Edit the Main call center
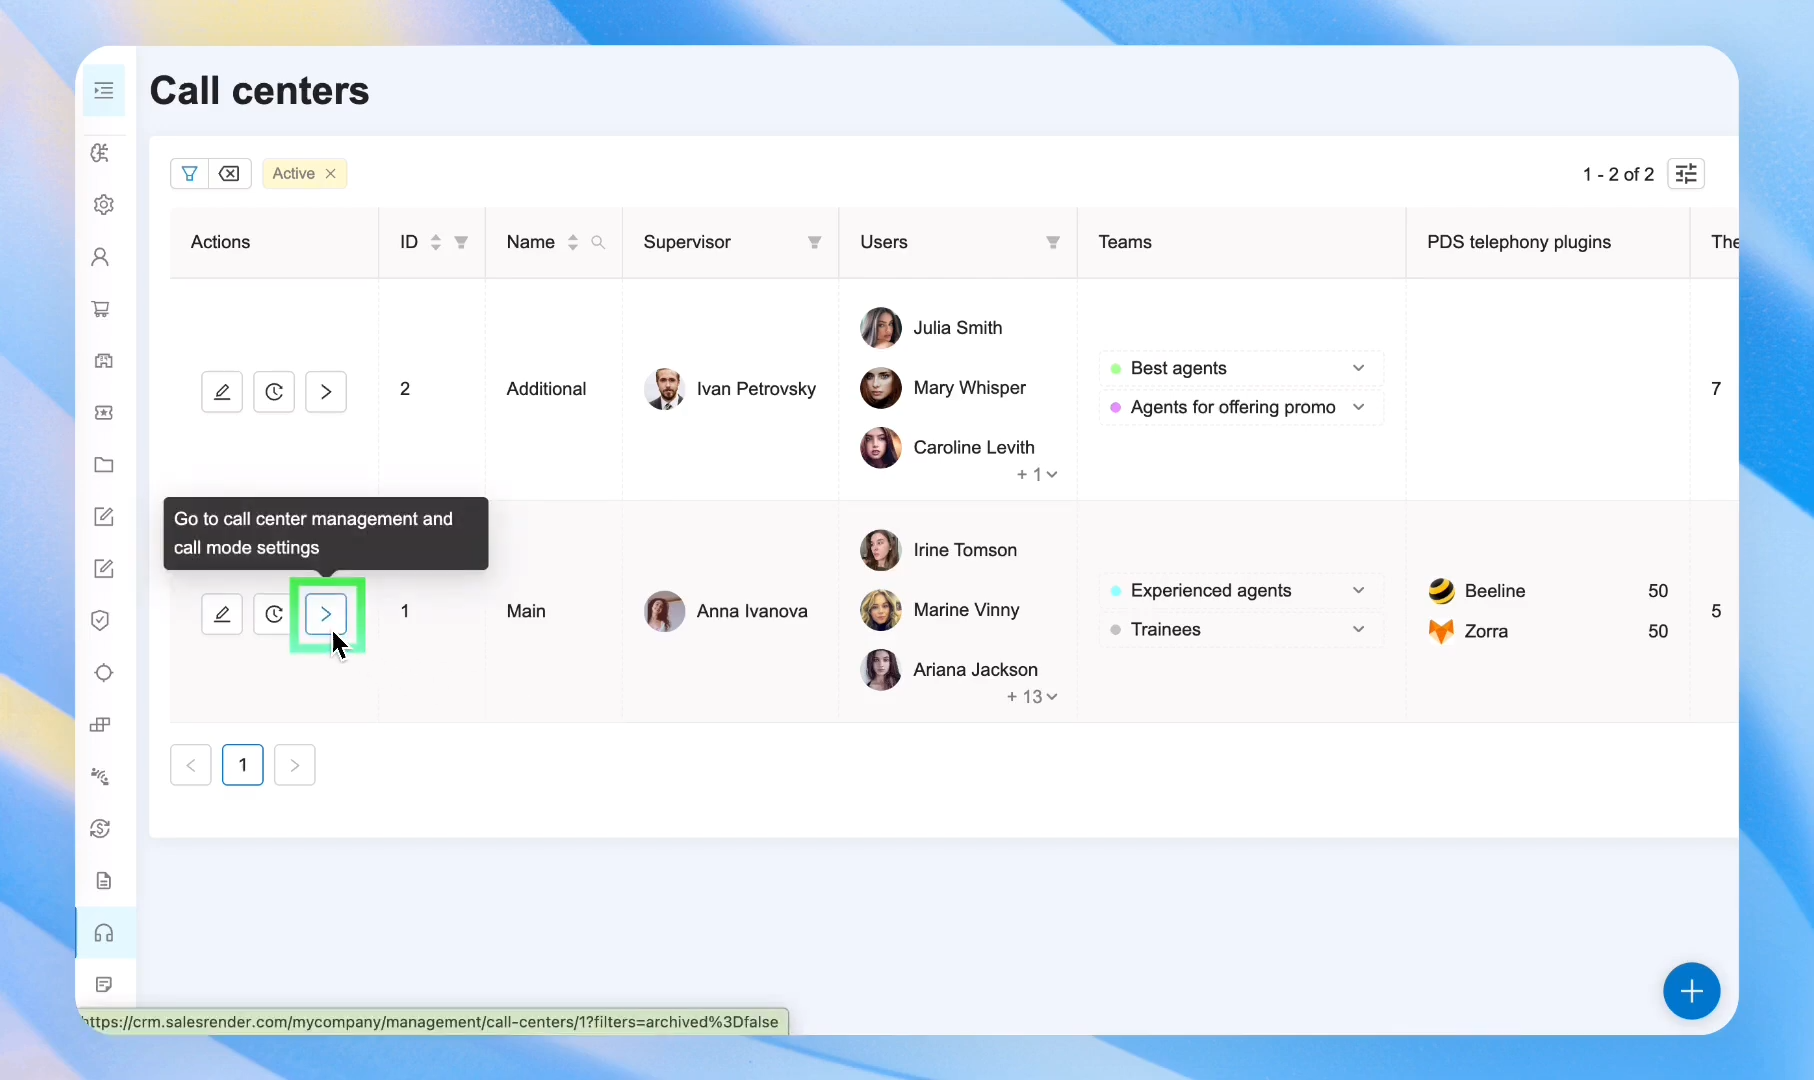 pos(222,614)
